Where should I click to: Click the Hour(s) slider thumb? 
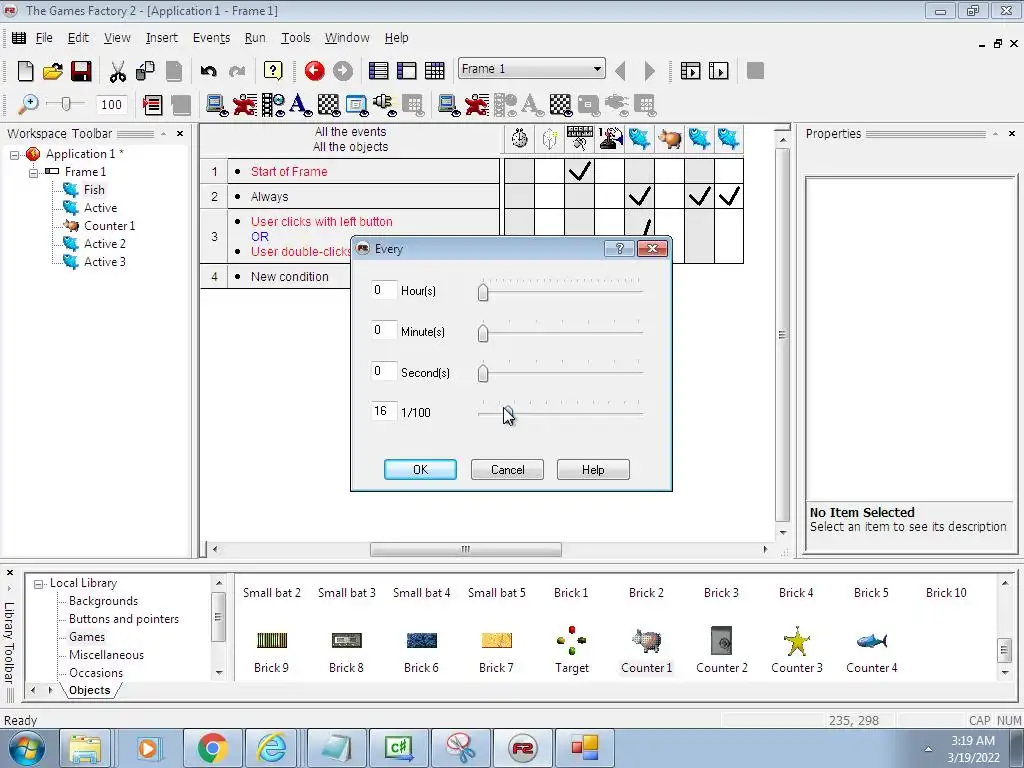pyautogui.click(x=483, y=292)
